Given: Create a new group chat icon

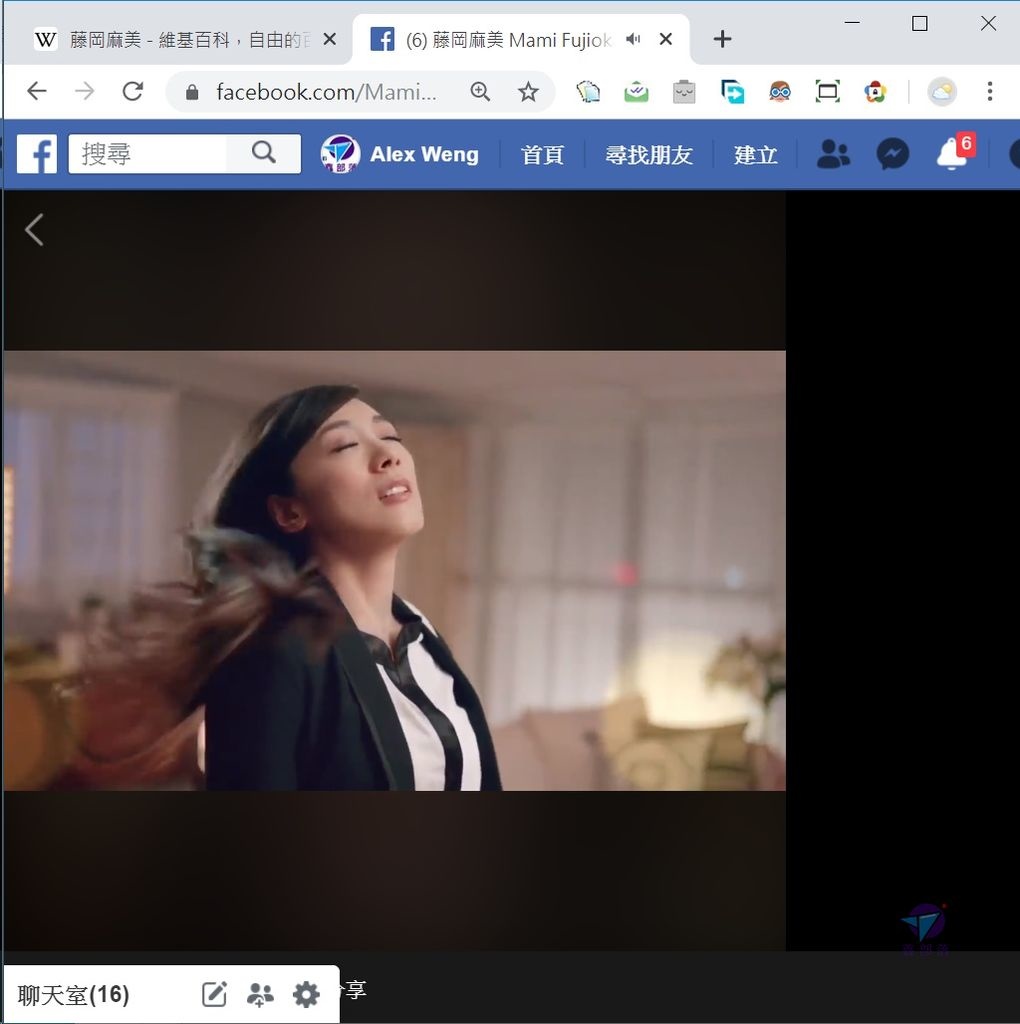Looking at the screenshot, I should pyautogui.click(x=260, y=994).
